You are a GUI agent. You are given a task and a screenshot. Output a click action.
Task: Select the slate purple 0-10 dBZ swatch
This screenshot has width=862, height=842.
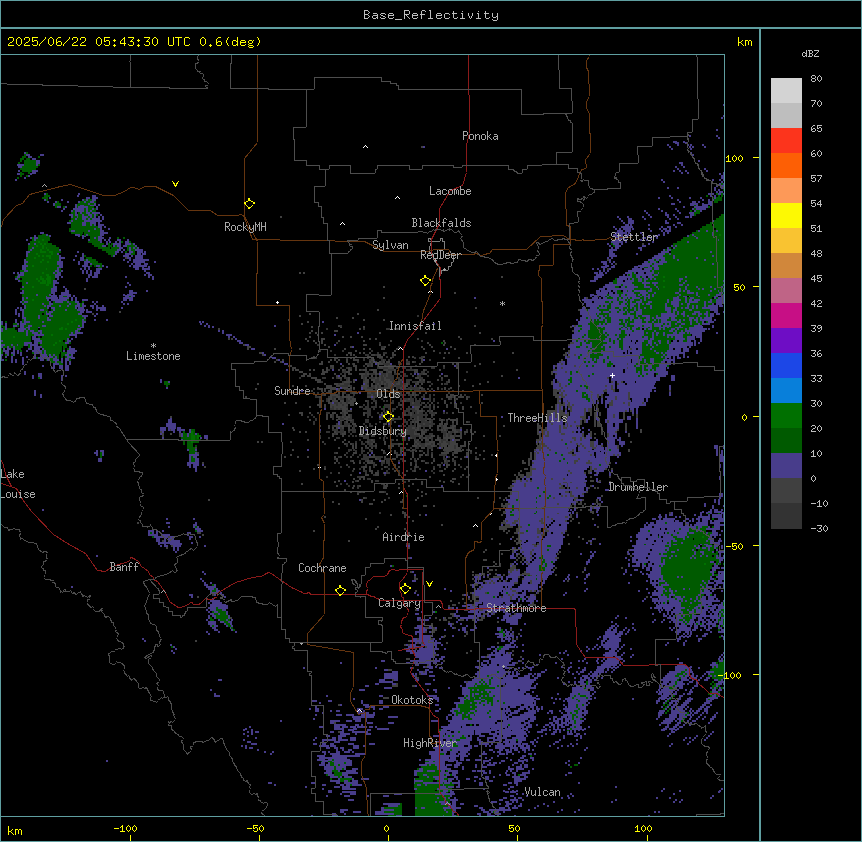[x=786, y=466]
